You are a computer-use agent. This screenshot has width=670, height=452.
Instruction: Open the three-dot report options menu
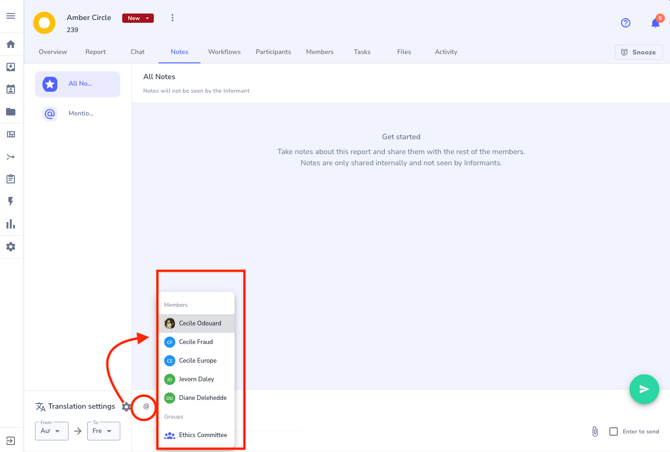click(172, 18)
